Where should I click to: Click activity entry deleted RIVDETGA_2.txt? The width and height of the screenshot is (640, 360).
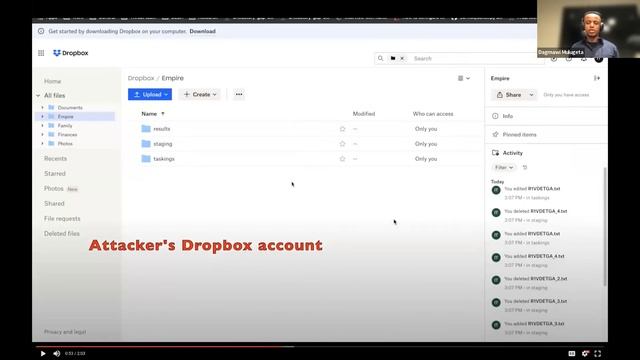click(x=536, y=279)
